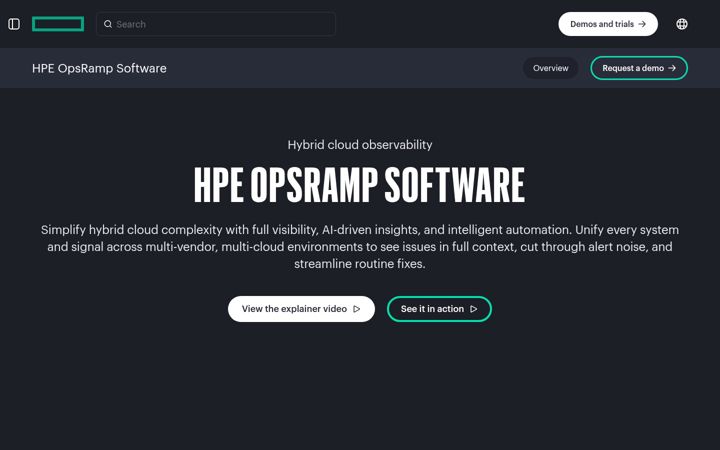Image resolution: width=720 pixels, height=450 pixels.
Task: Play View the explainer video
Action: 301,309
